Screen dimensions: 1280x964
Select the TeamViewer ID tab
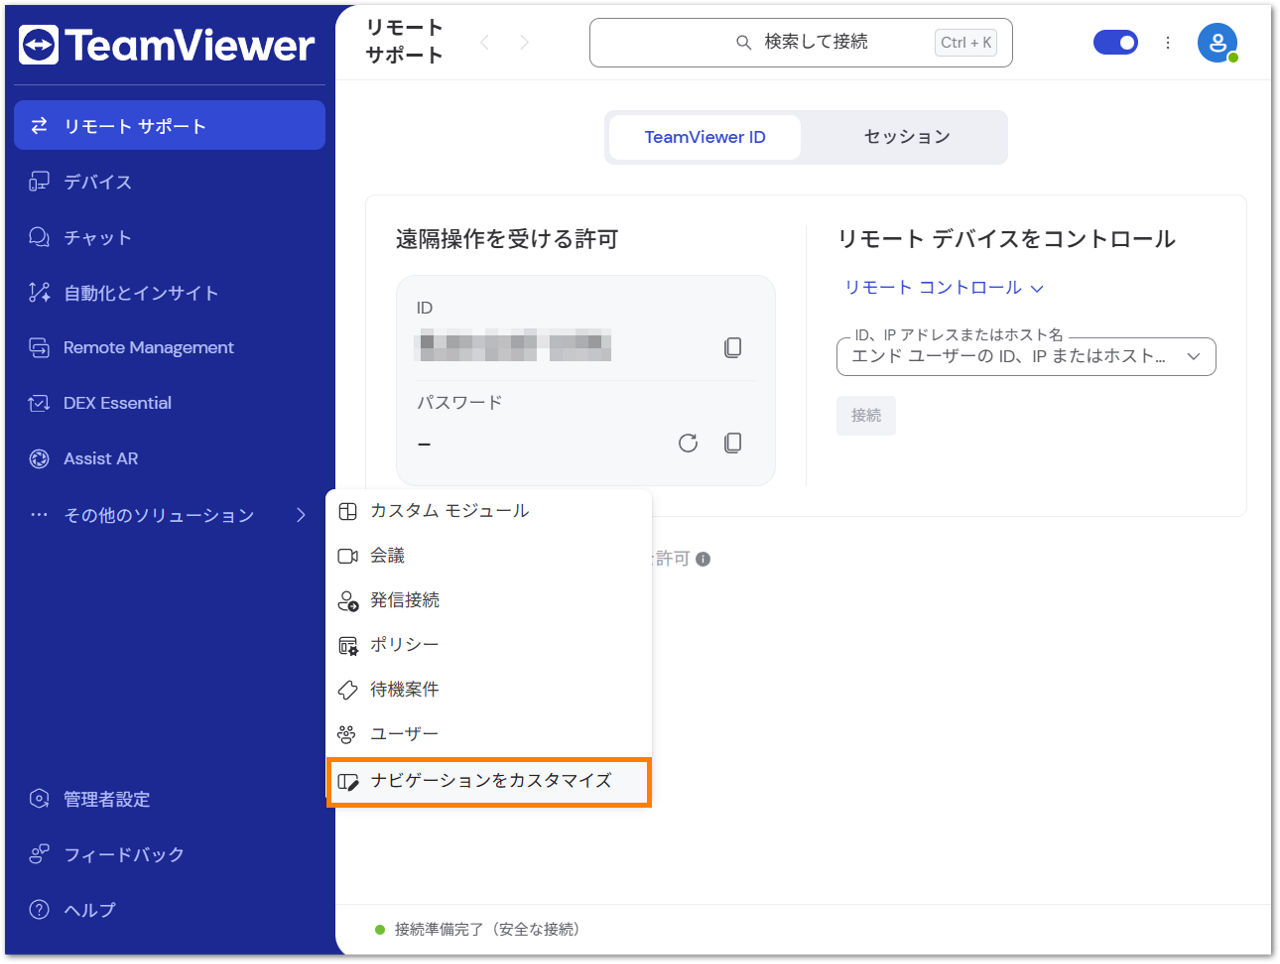(705, 137)
